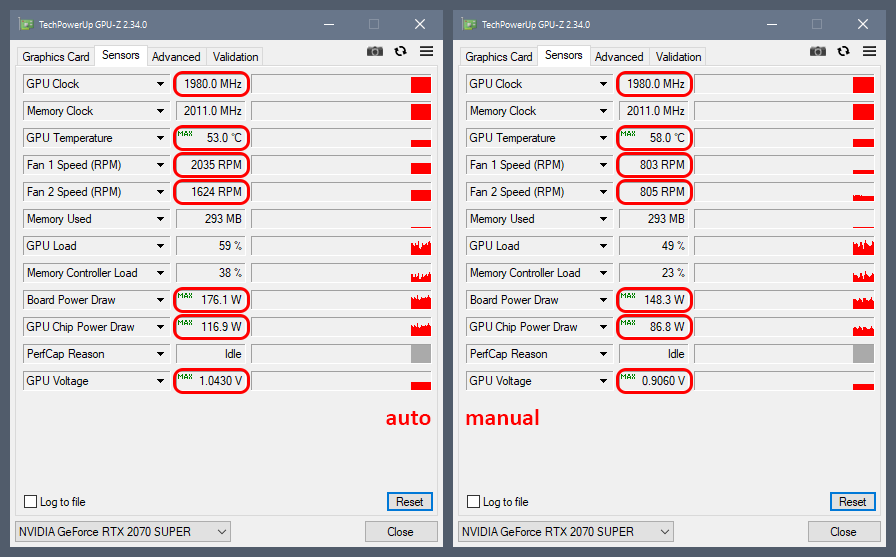Open Advanced tab in manual window

pos(619,57)
